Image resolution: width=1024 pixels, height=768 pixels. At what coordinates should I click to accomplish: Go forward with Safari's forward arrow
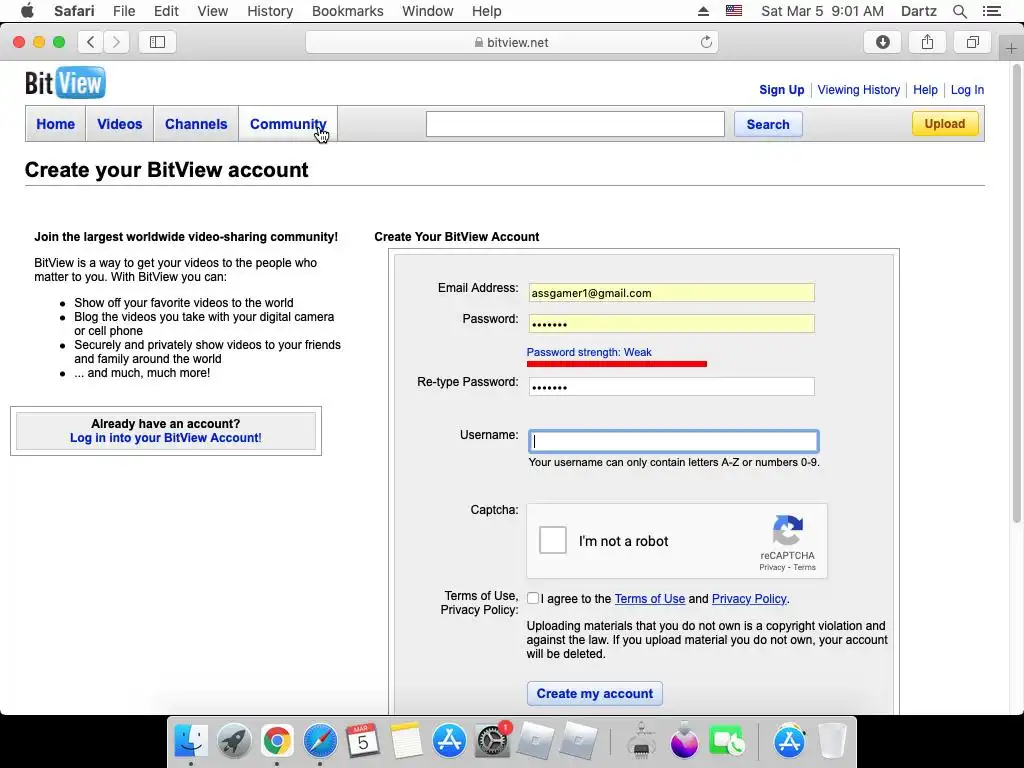(x=116, y=42)
